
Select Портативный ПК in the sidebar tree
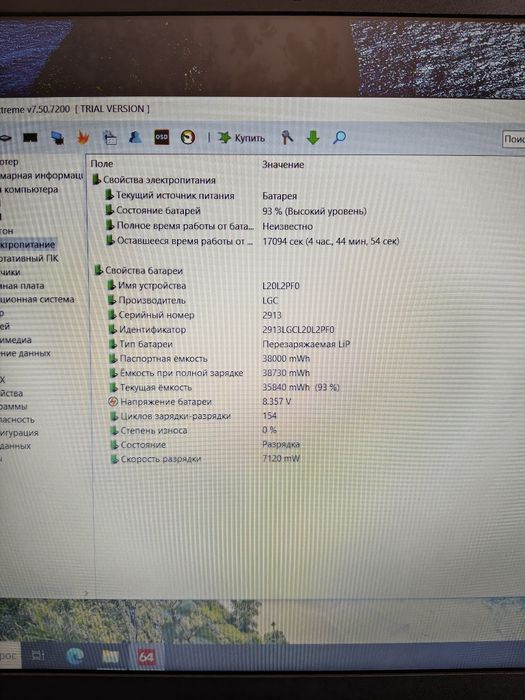point(29,258)
